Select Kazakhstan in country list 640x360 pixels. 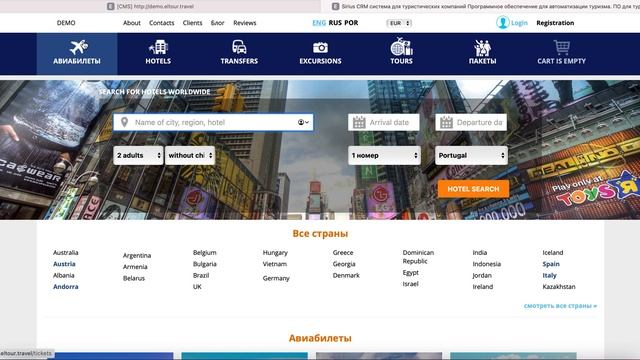[x=559, y=287]
